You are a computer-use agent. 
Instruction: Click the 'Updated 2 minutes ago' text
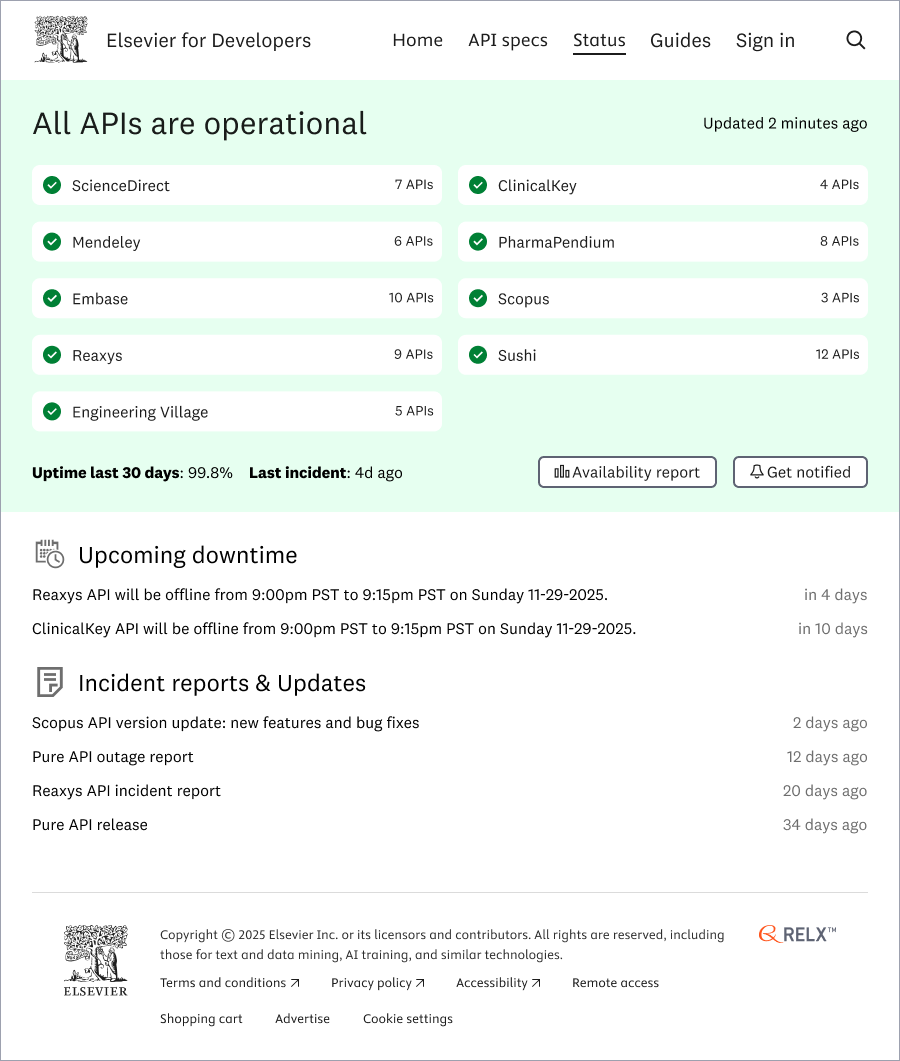tap(785, 123)
